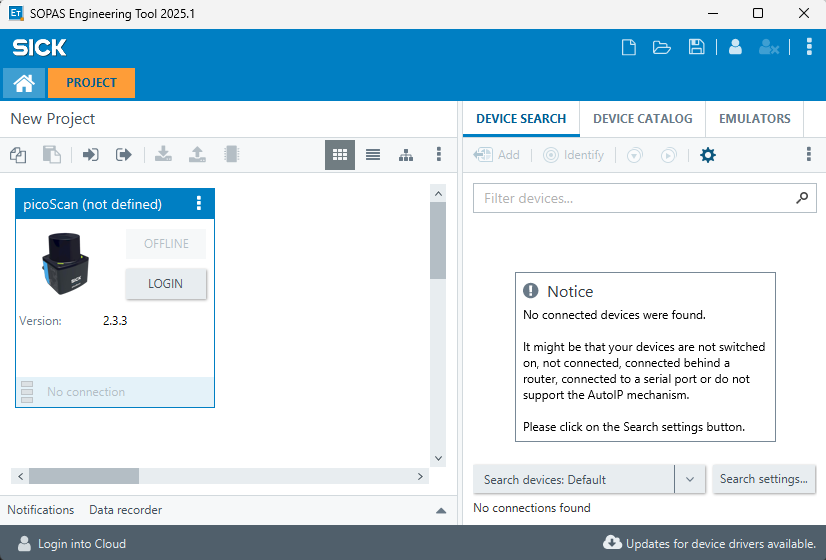
Task: Click the user logout icon in header
Action: pos(769,47)
